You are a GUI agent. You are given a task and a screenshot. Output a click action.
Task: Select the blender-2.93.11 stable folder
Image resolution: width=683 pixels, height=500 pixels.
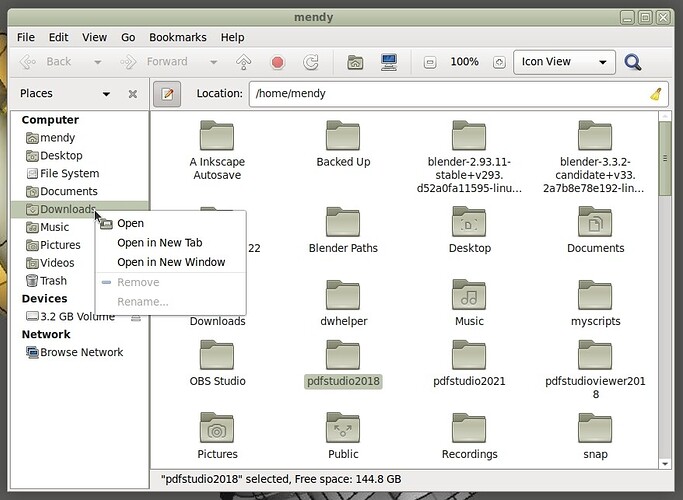coord(469,157)
